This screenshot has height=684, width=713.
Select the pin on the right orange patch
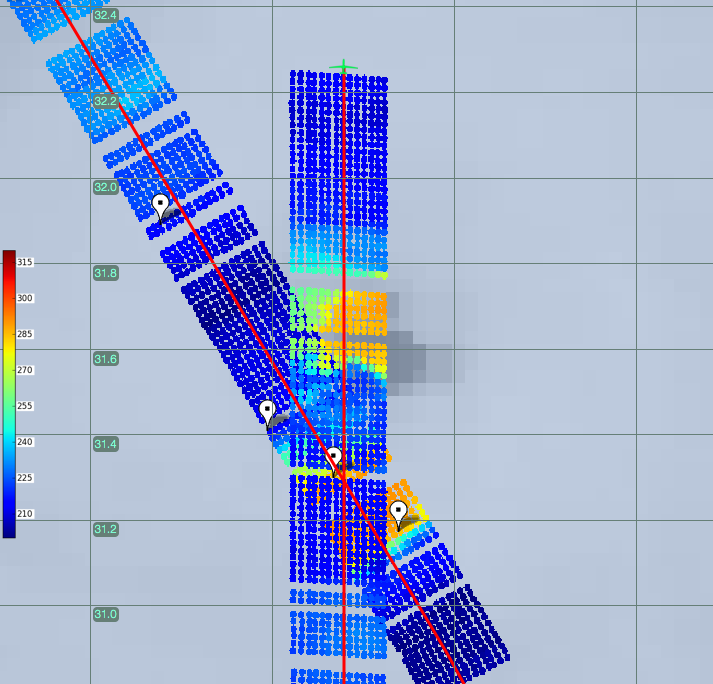point(398,513)
